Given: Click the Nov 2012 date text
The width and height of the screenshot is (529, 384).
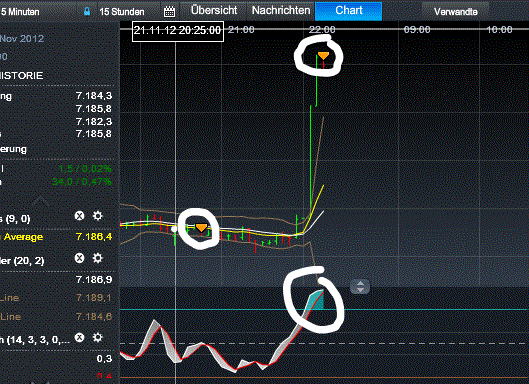Looking at the screenshot, I should coord(22,38).
